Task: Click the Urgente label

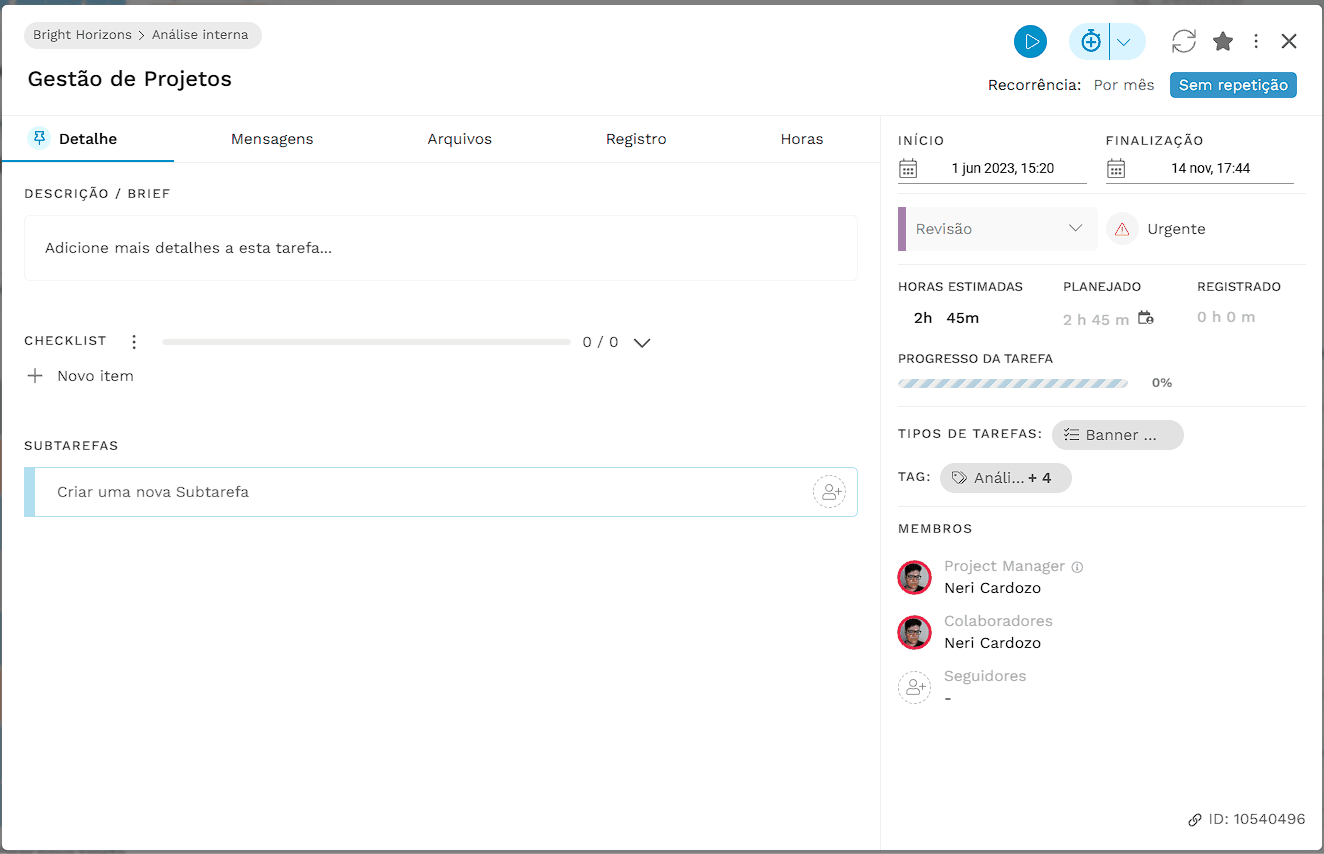Action: (1176, 229)
